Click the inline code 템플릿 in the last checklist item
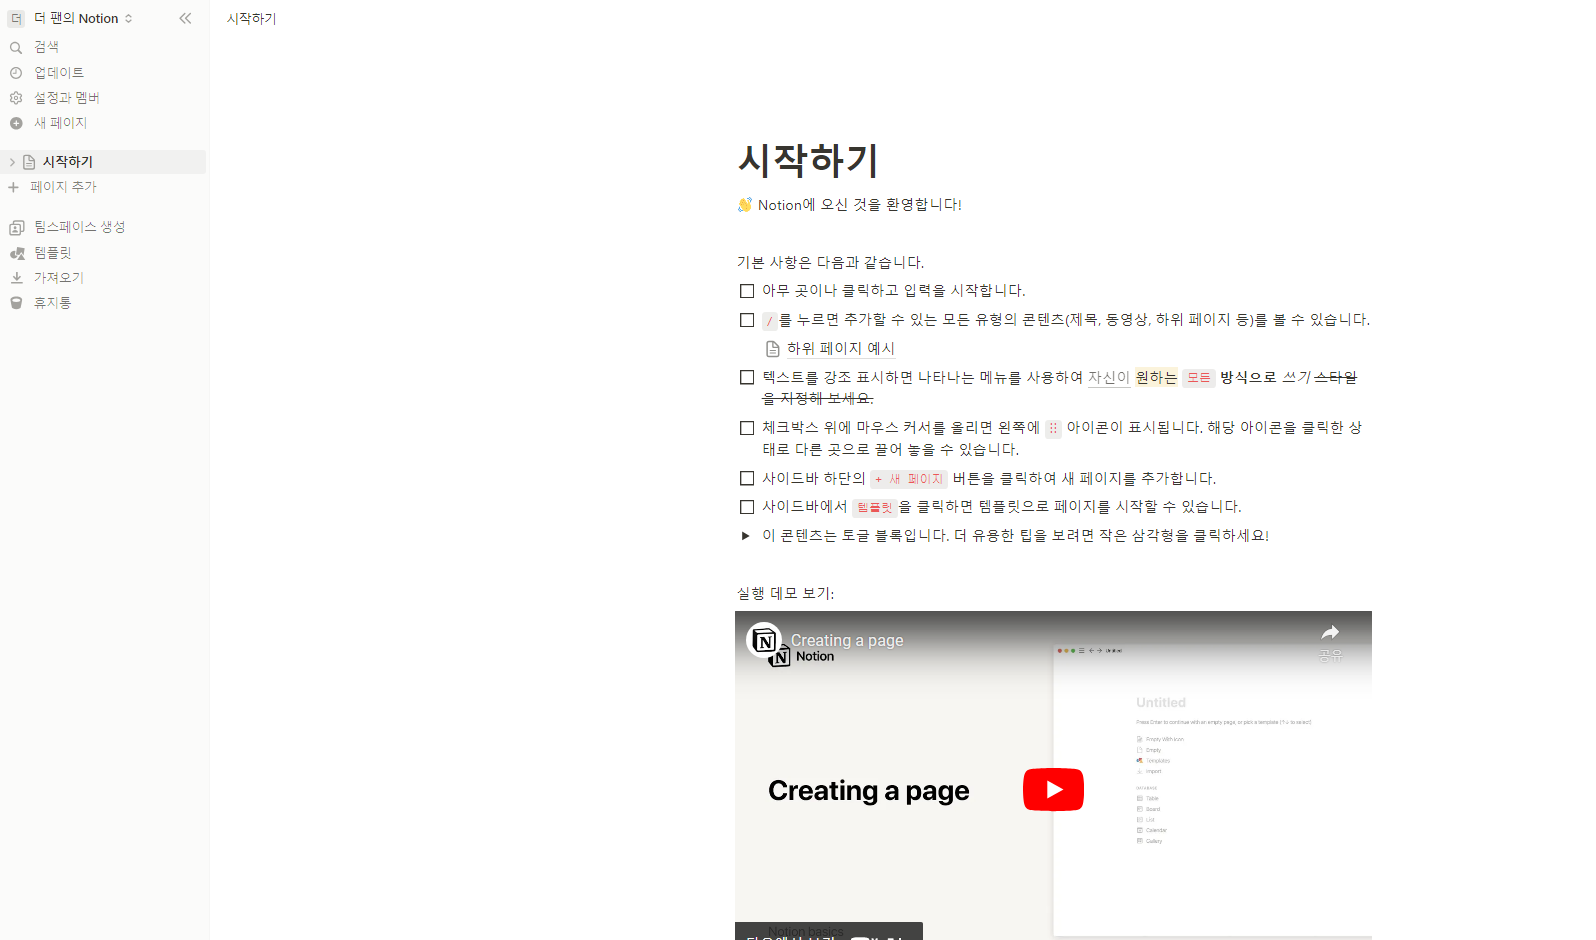Image resolution: width=1596 pixels, height=940 pixels. coord(874,508)
